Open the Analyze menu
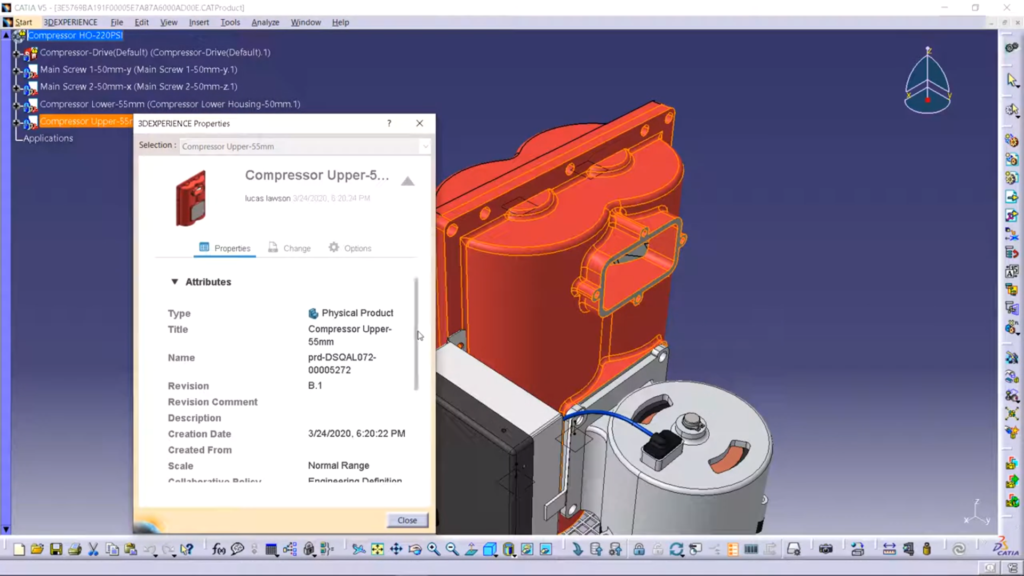 [x=265, y=22]
